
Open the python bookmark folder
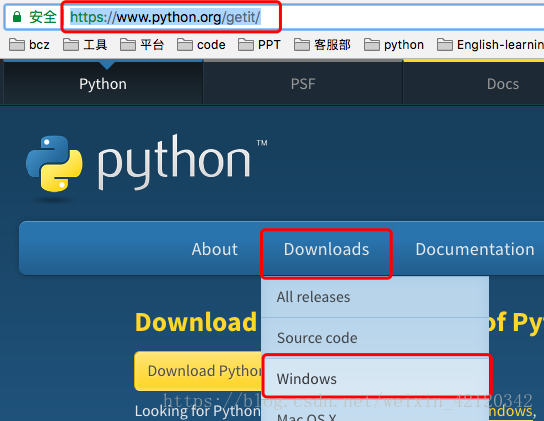[x=394, y=45]
